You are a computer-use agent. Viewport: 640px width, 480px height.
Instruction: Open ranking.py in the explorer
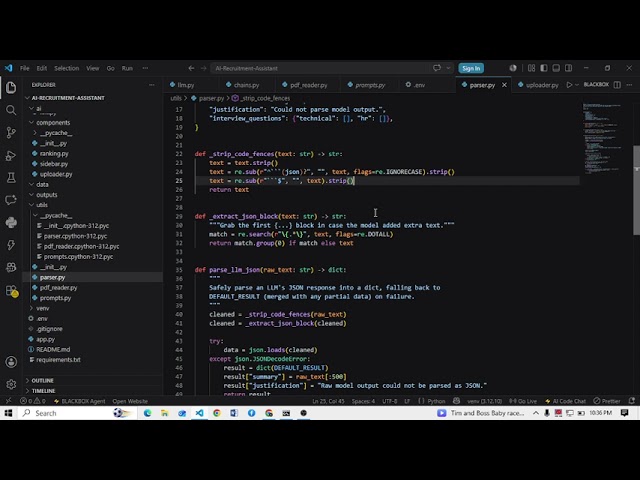tap(54, 153)
